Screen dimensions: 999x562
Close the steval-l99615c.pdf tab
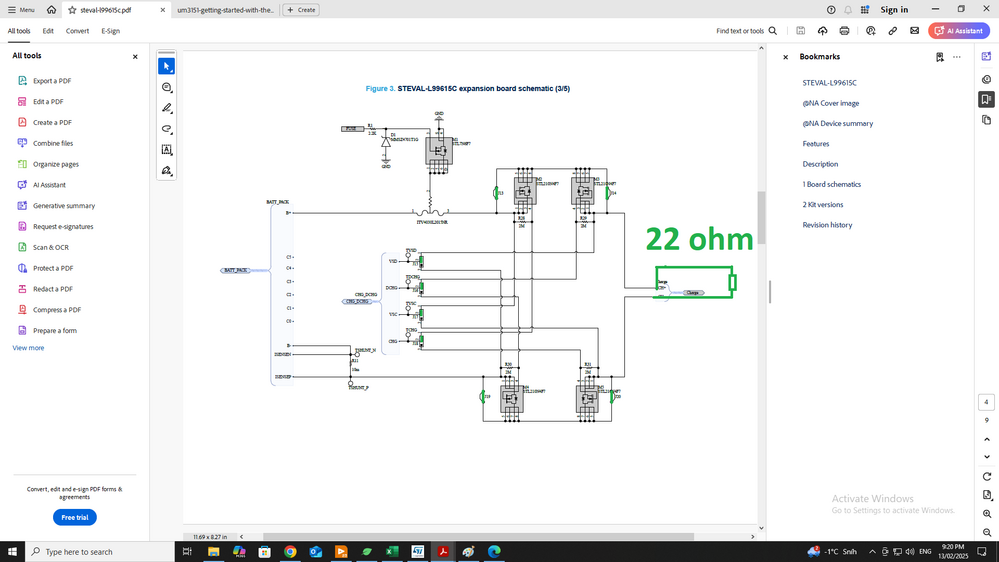pyautogui.click(x=162, y=10)
